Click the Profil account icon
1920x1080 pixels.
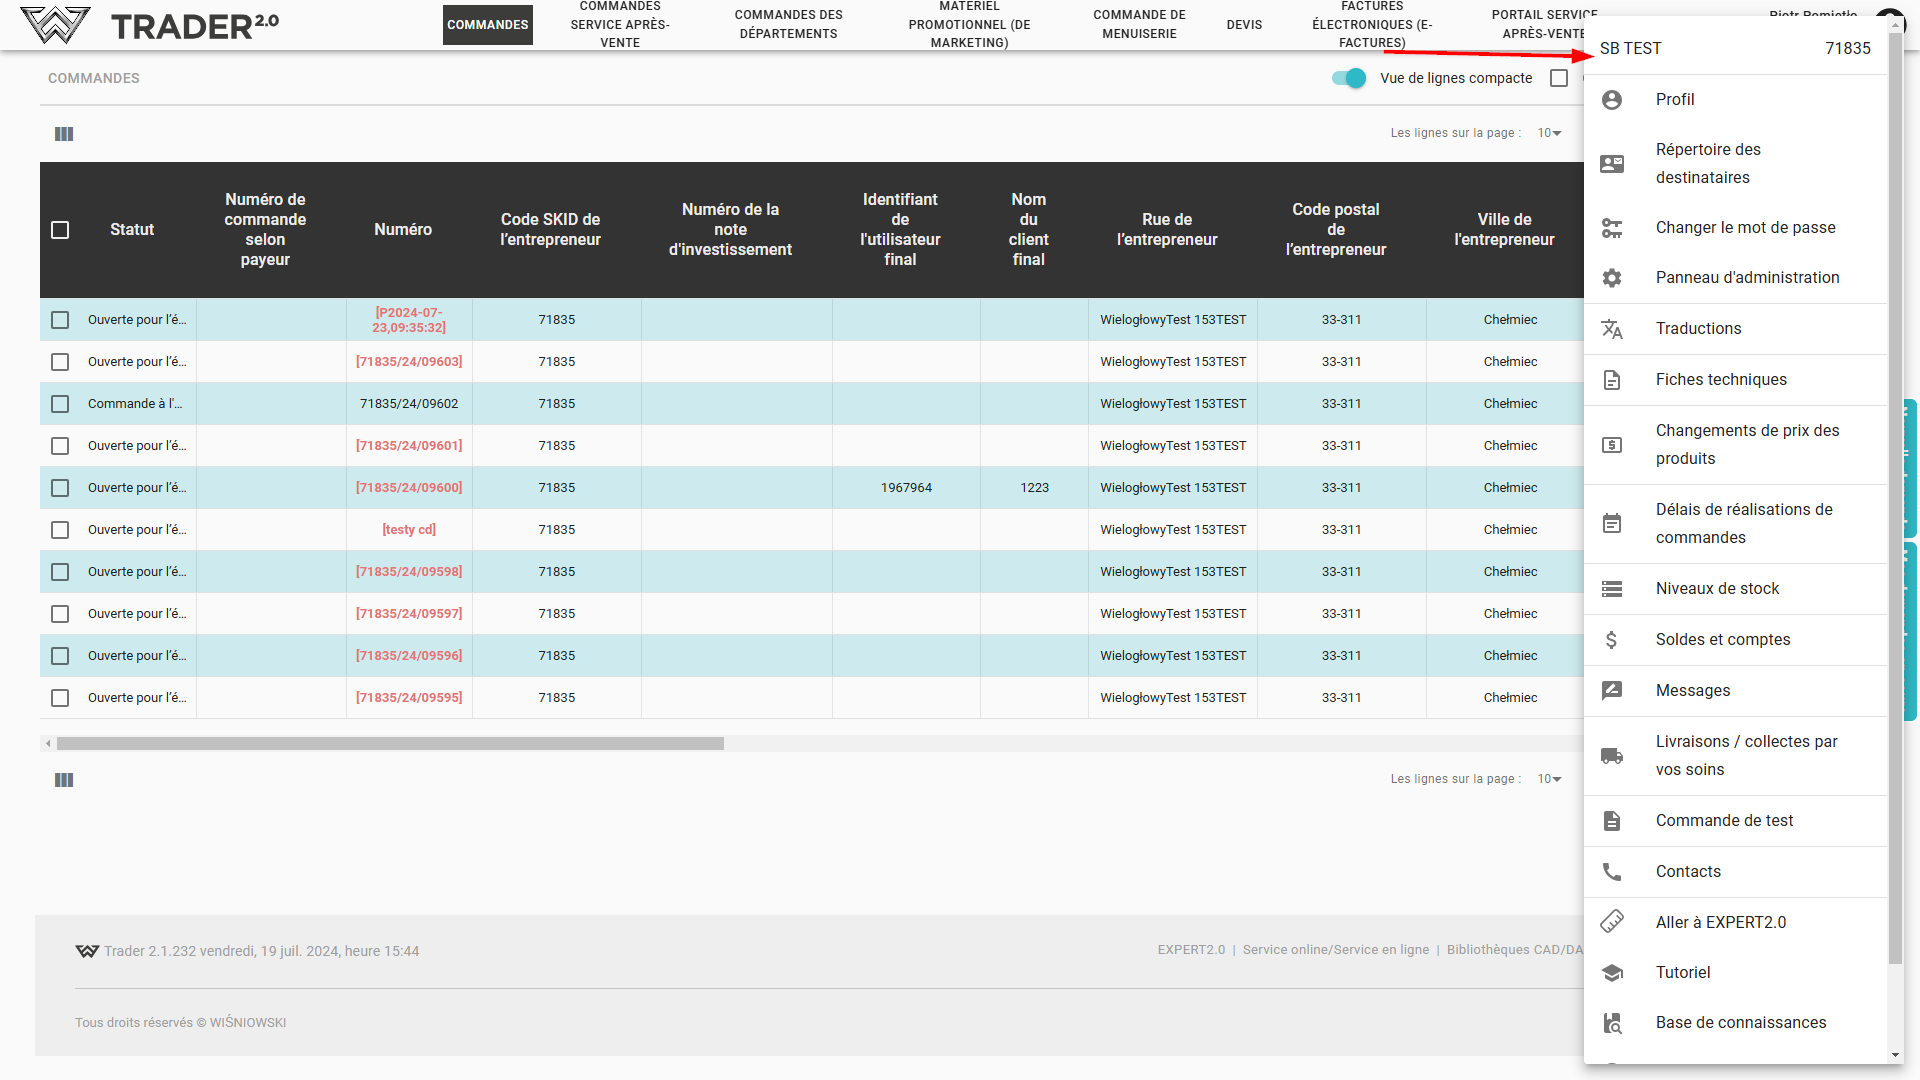(1612, 100)
